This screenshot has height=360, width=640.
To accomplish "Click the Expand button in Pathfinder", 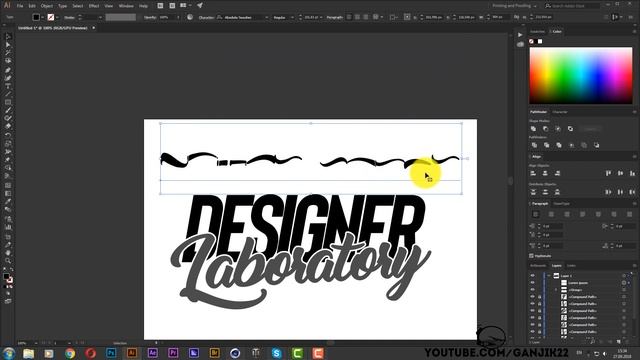I will (590, 129).
